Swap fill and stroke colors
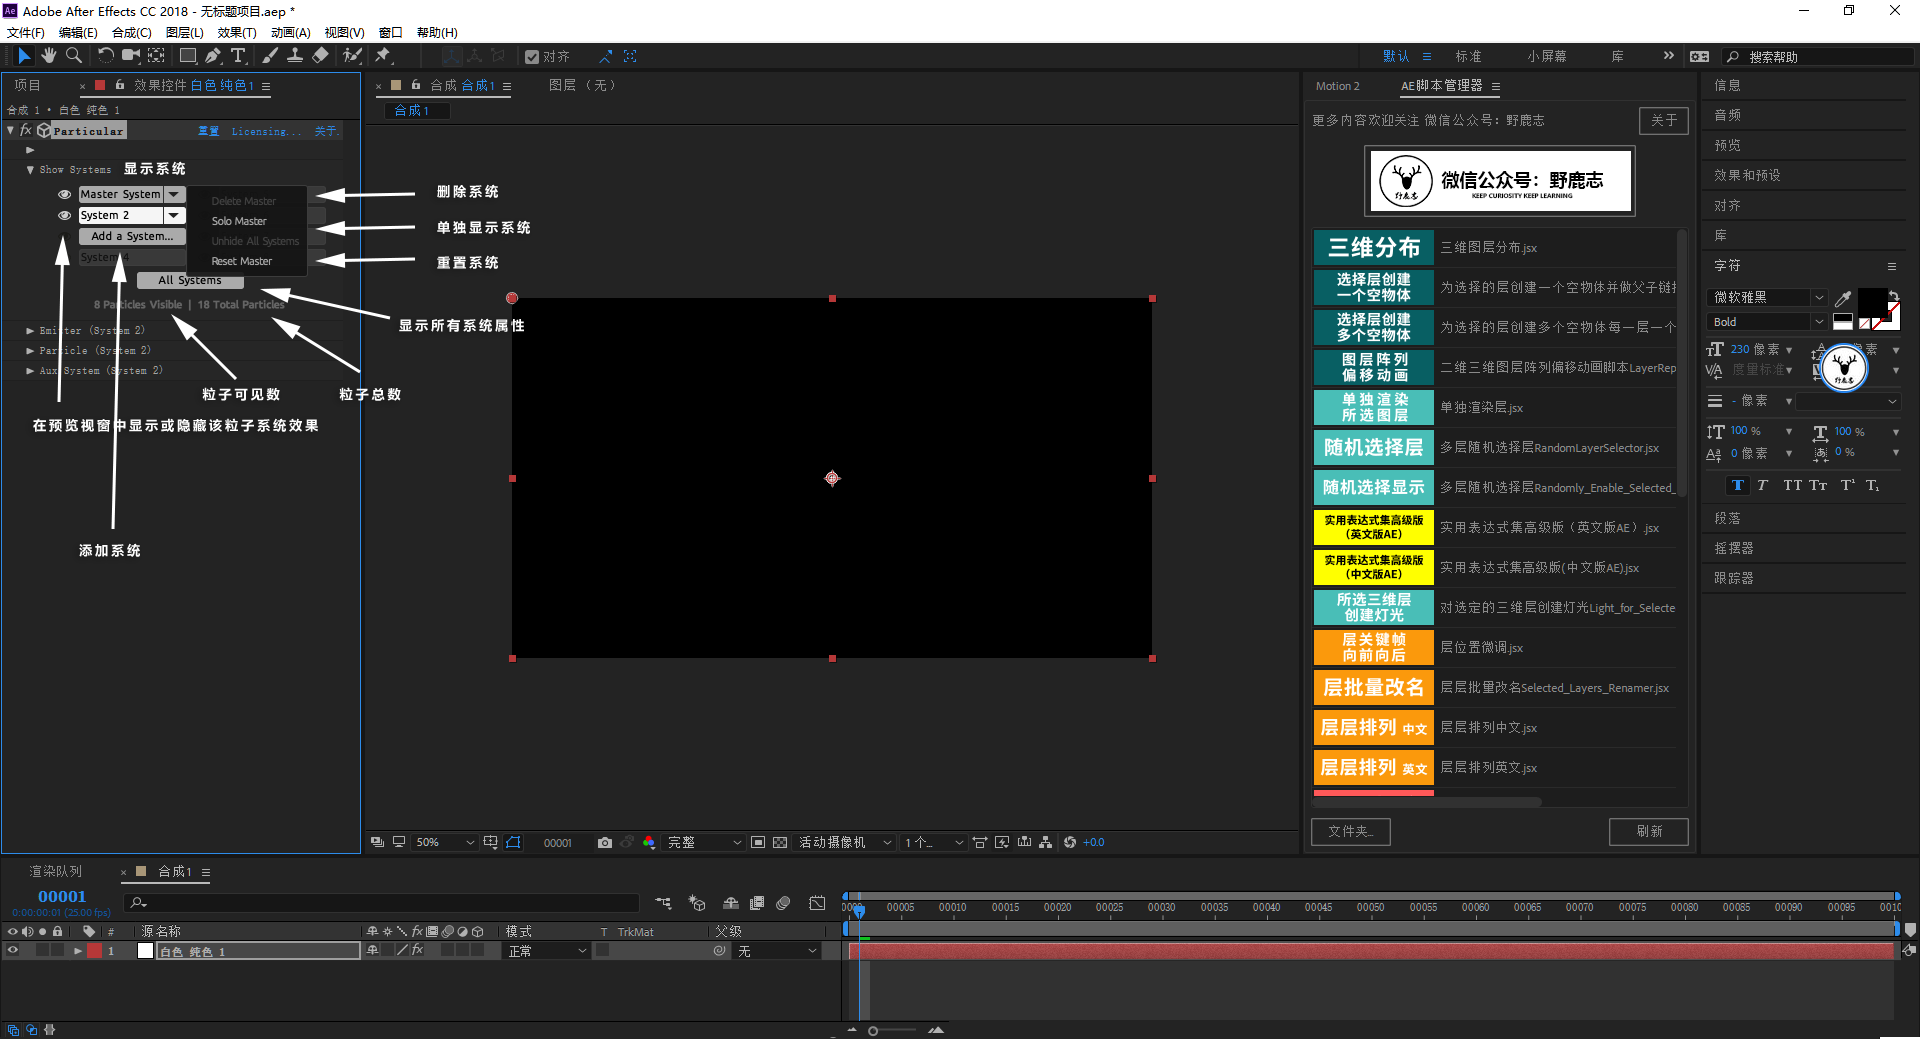This screenshot has height=1039, width=1920. [1893, 296]
